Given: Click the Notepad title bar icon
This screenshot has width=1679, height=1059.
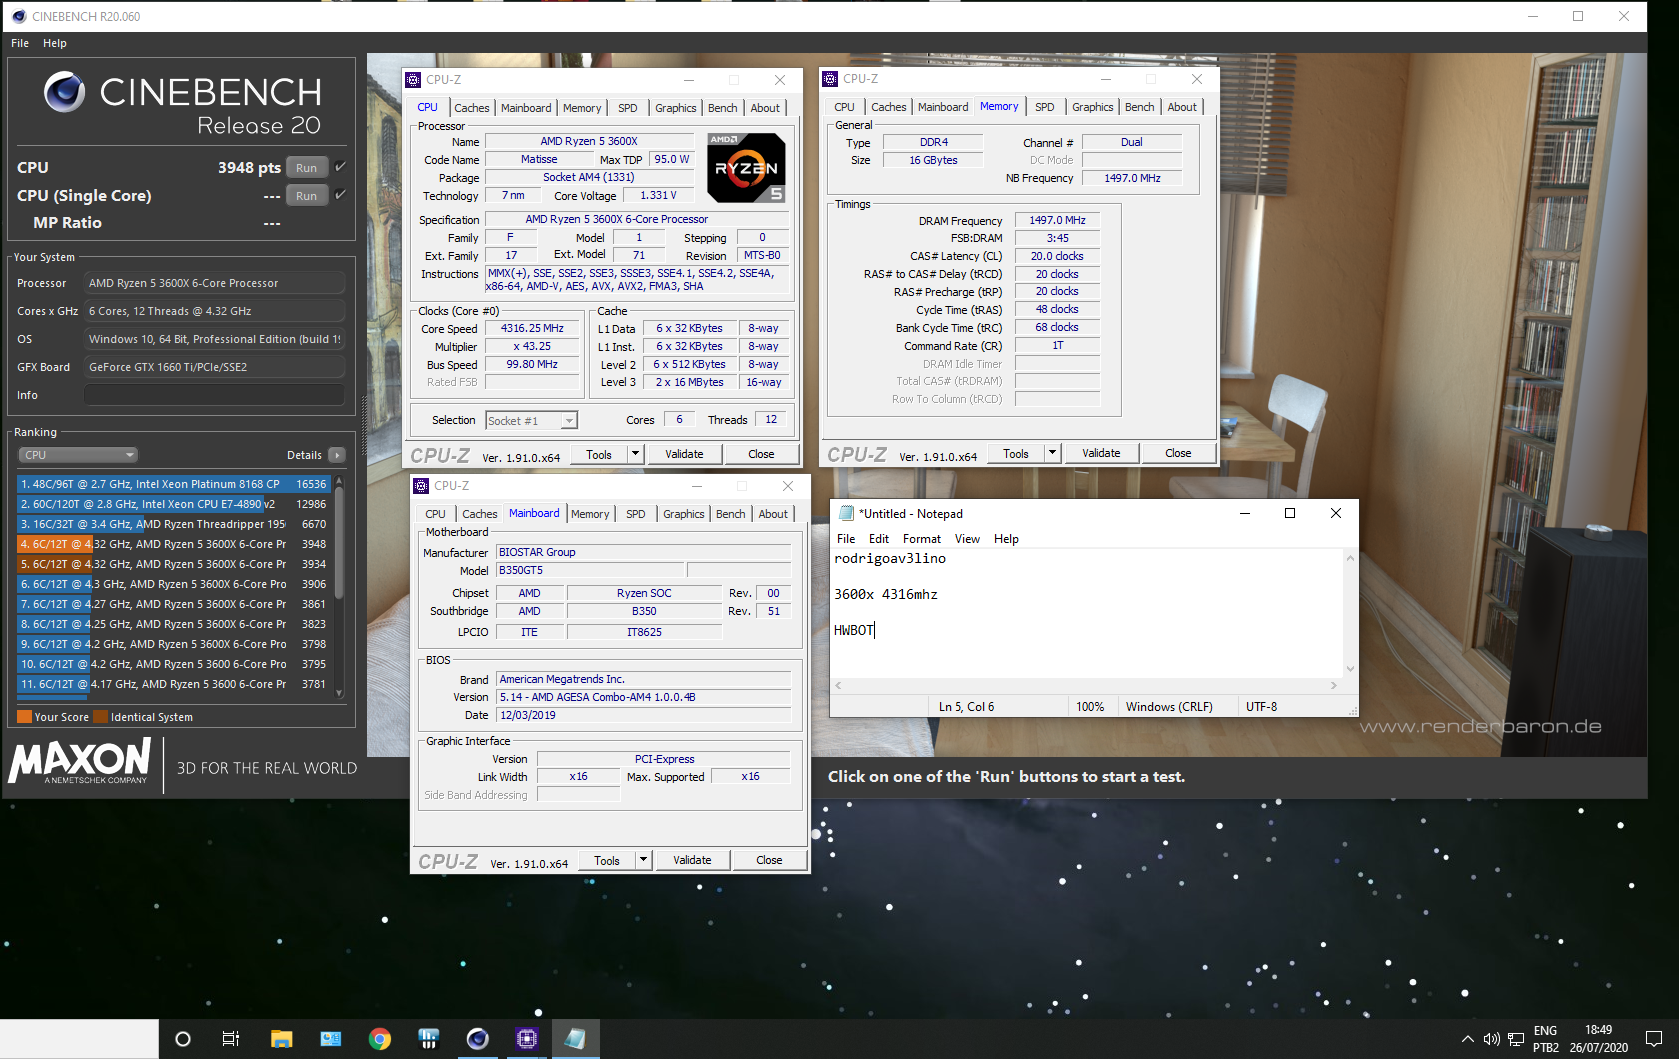Looking at the screenshot, I should [x=847, y=513].
